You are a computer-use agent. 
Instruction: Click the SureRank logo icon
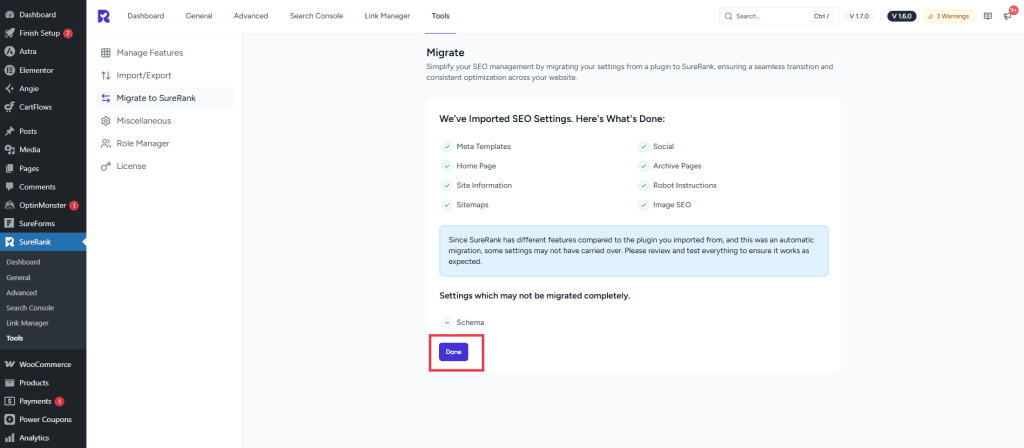104,16
